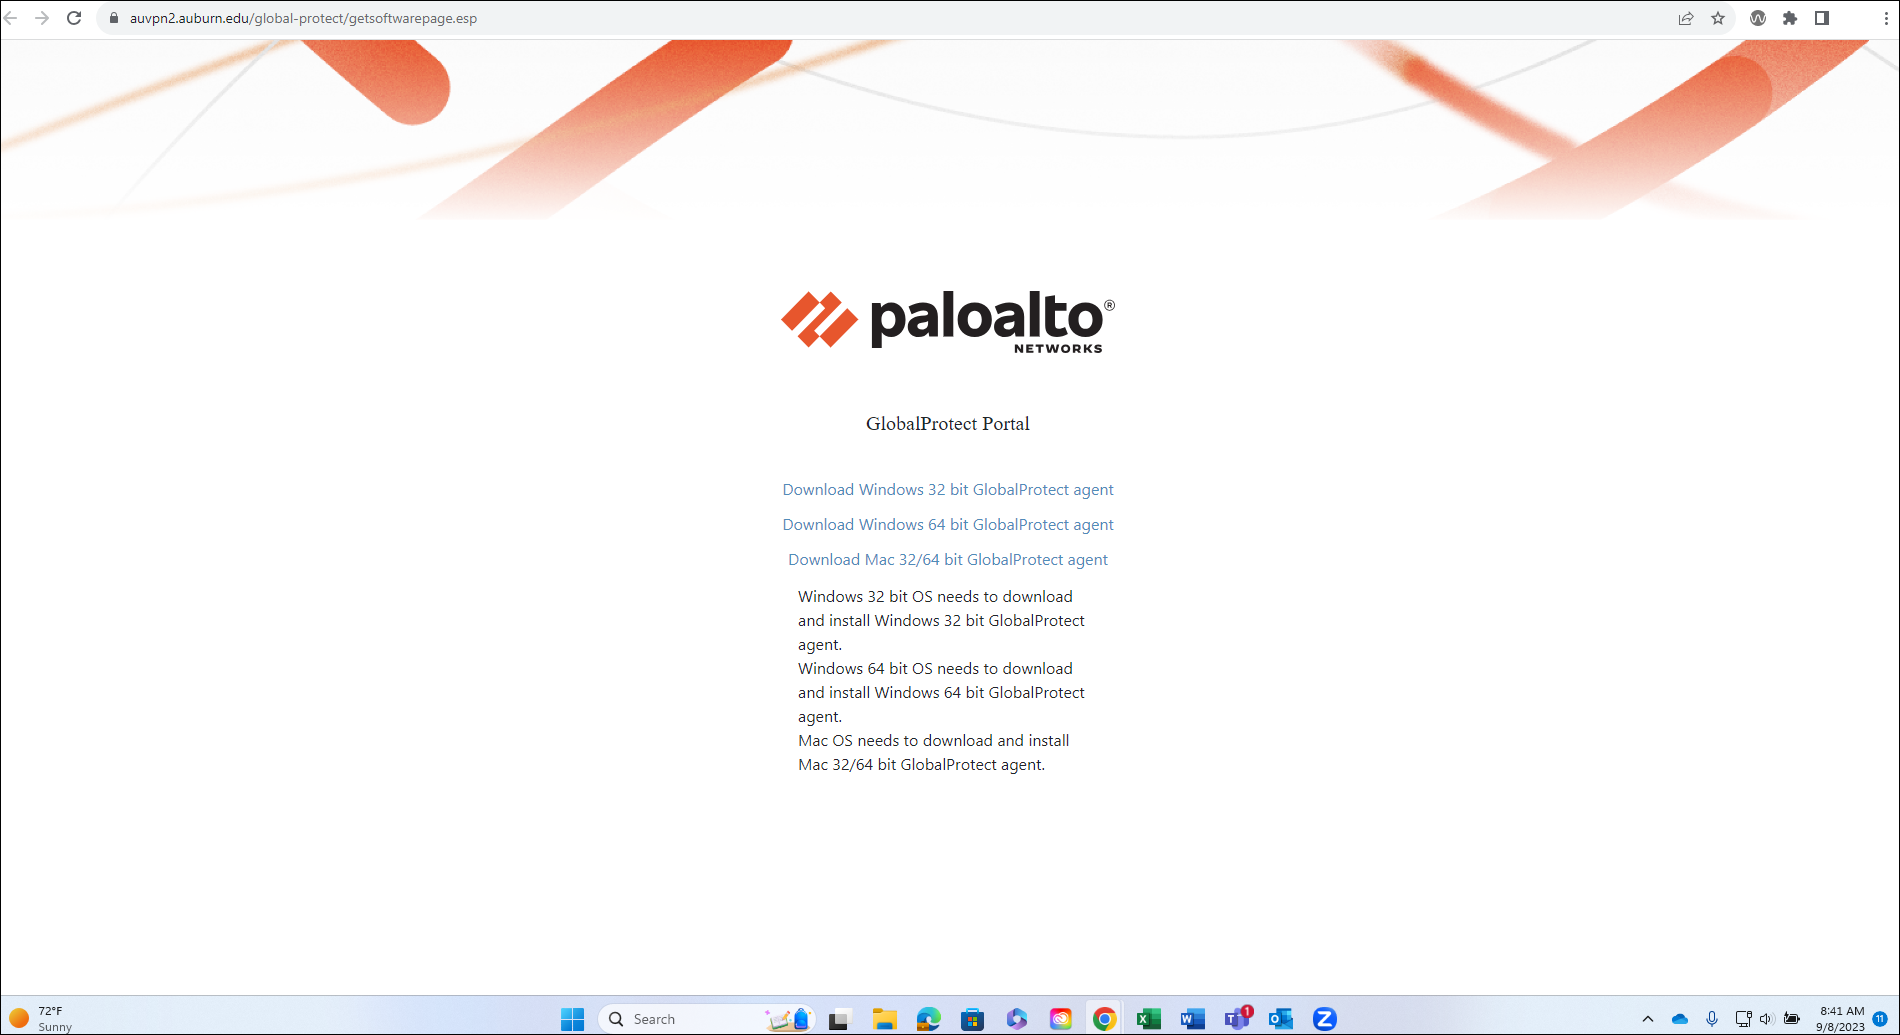Screen dimensions: 1900x1035
Task: View site security via the padlock icon
Action: [x=113, y=18]
